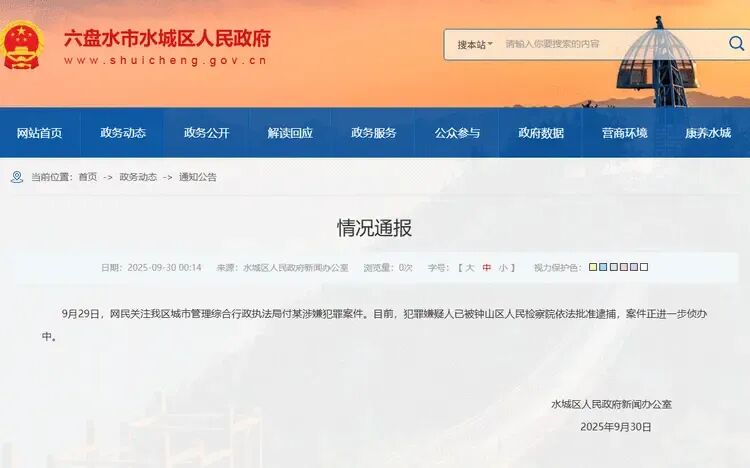Click source text 水城区人民政府新闻办公室 in the info bar
The image size is (750, 468).
coord(296,267)
